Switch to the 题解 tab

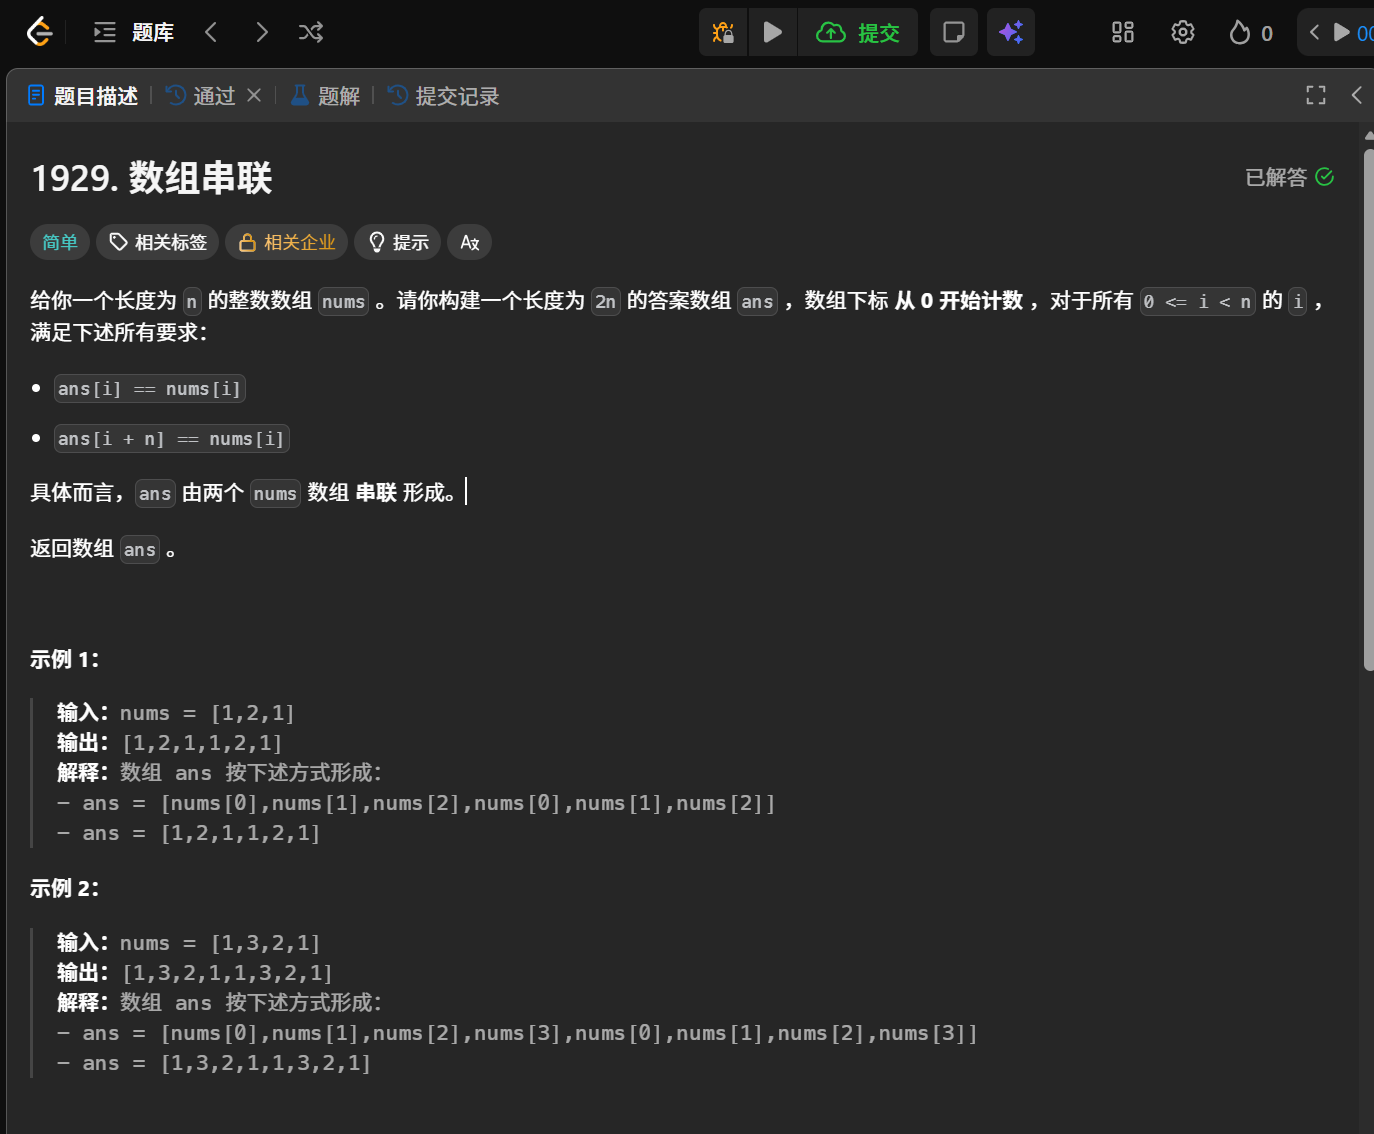click(x=325, y=96)
